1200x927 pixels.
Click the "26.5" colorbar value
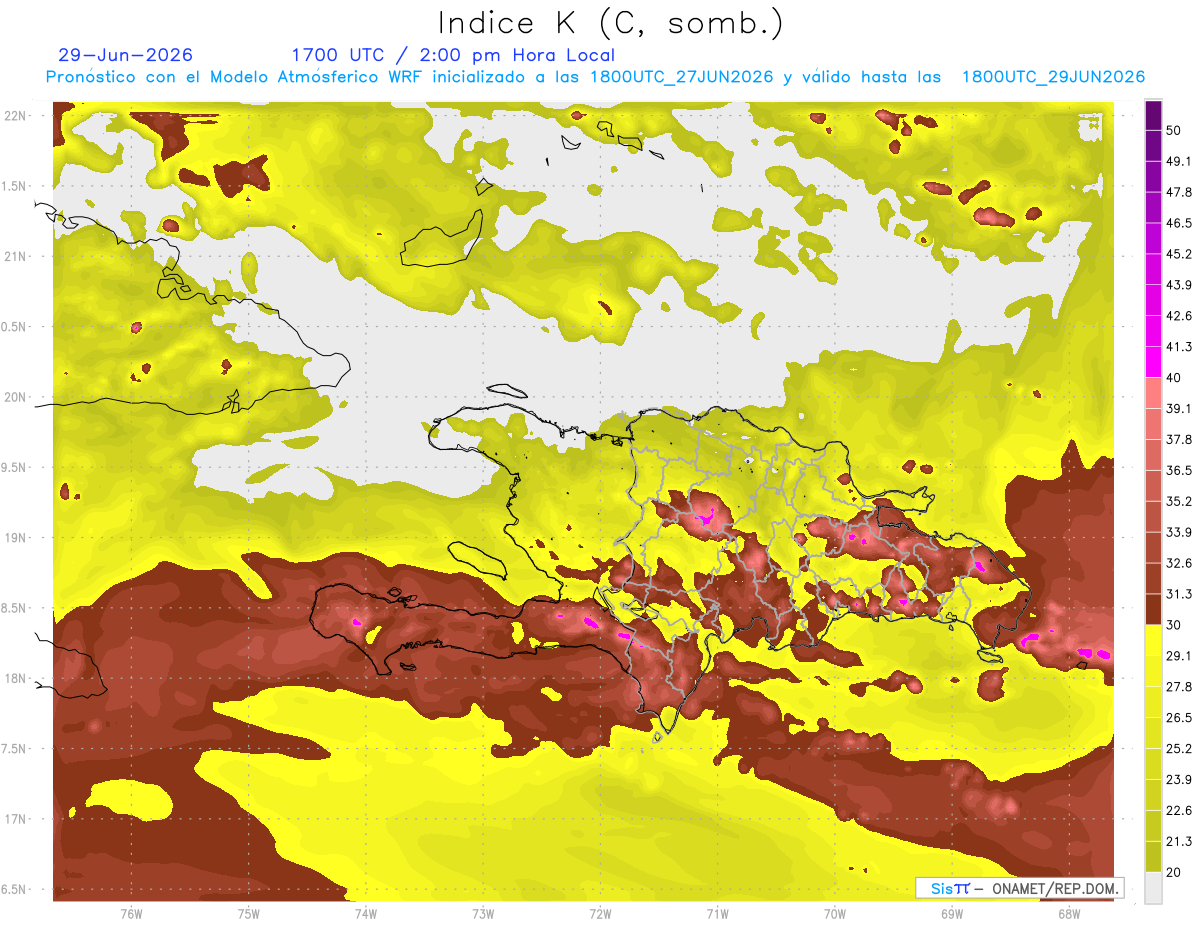1179,718
